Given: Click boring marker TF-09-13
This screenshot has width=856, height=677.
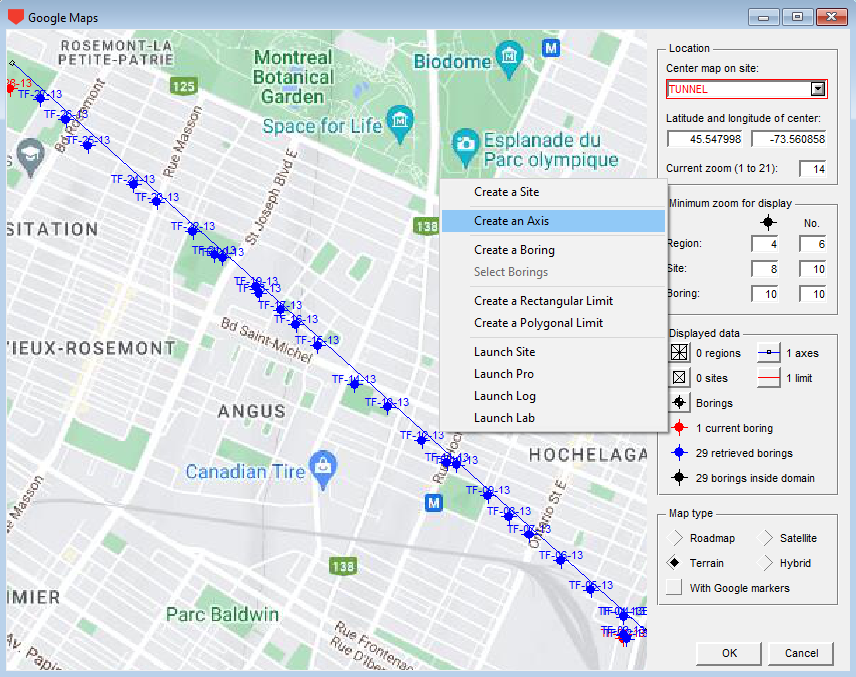Looking at the screenshot, I should tap(488, 495).
